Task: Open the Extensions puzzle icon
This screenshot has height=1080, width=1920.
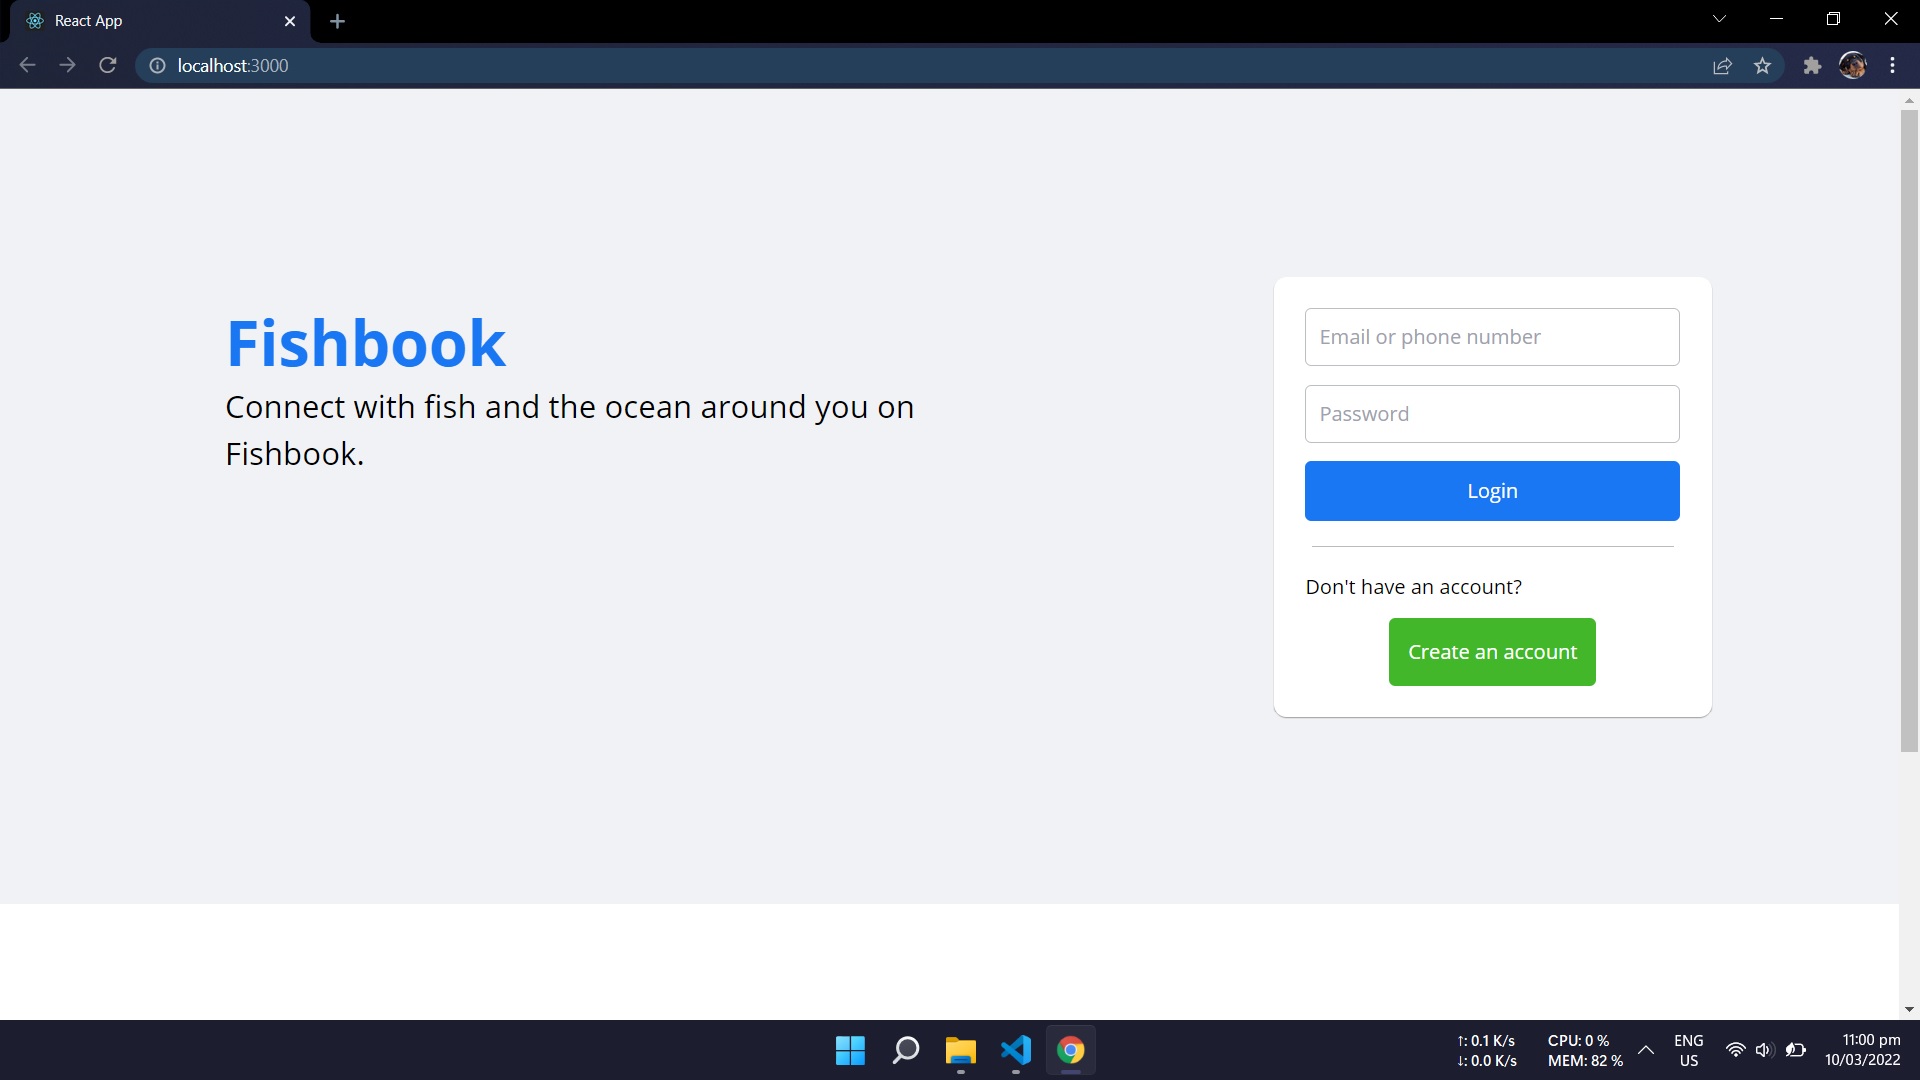Action: click(1812, 65)
